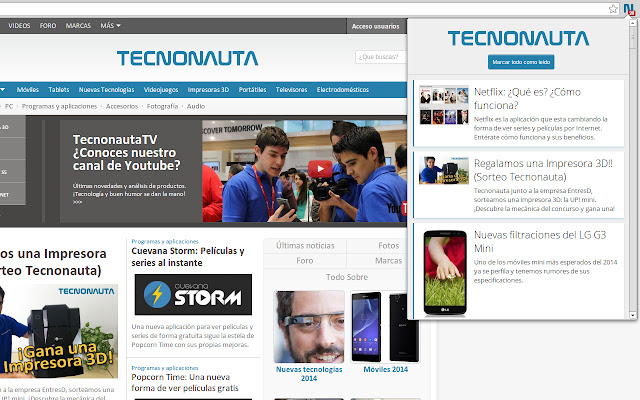Screen dimensions: 640x400
Task: Switch to the Foro tab
Action: coord(305,260)
